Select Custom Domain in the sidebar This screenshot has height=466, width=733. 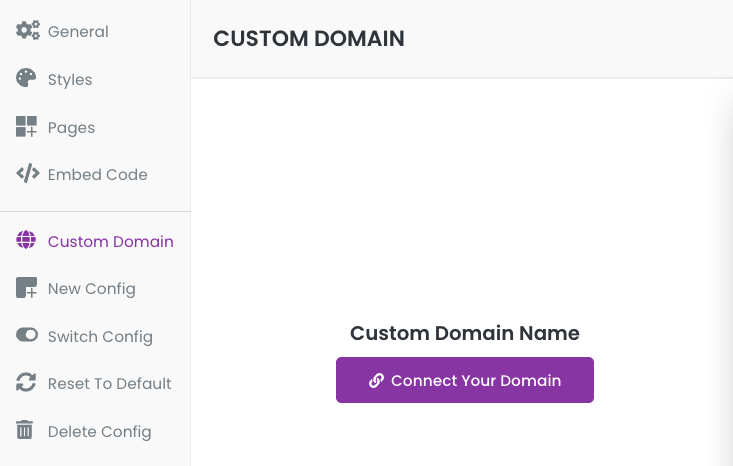pyautogui.click(x=110, y=242)
